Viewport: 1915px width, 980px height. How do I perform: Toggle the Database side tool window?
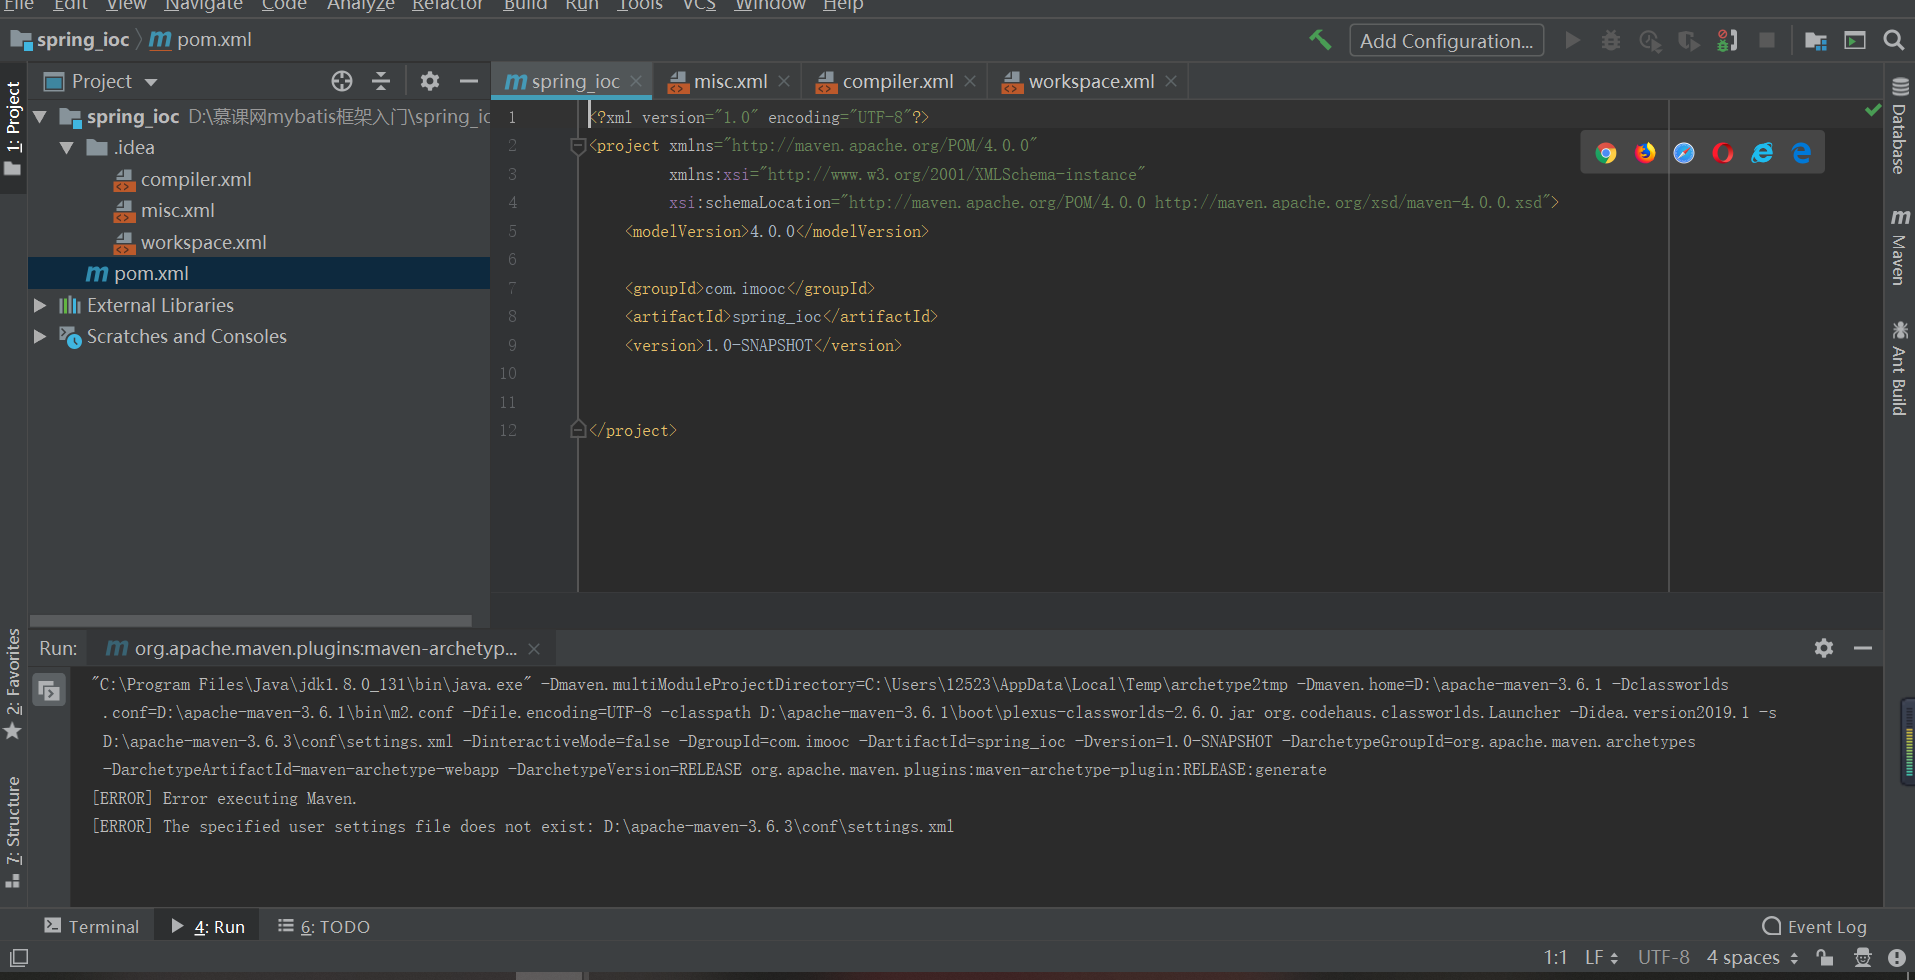[1899, 126]
